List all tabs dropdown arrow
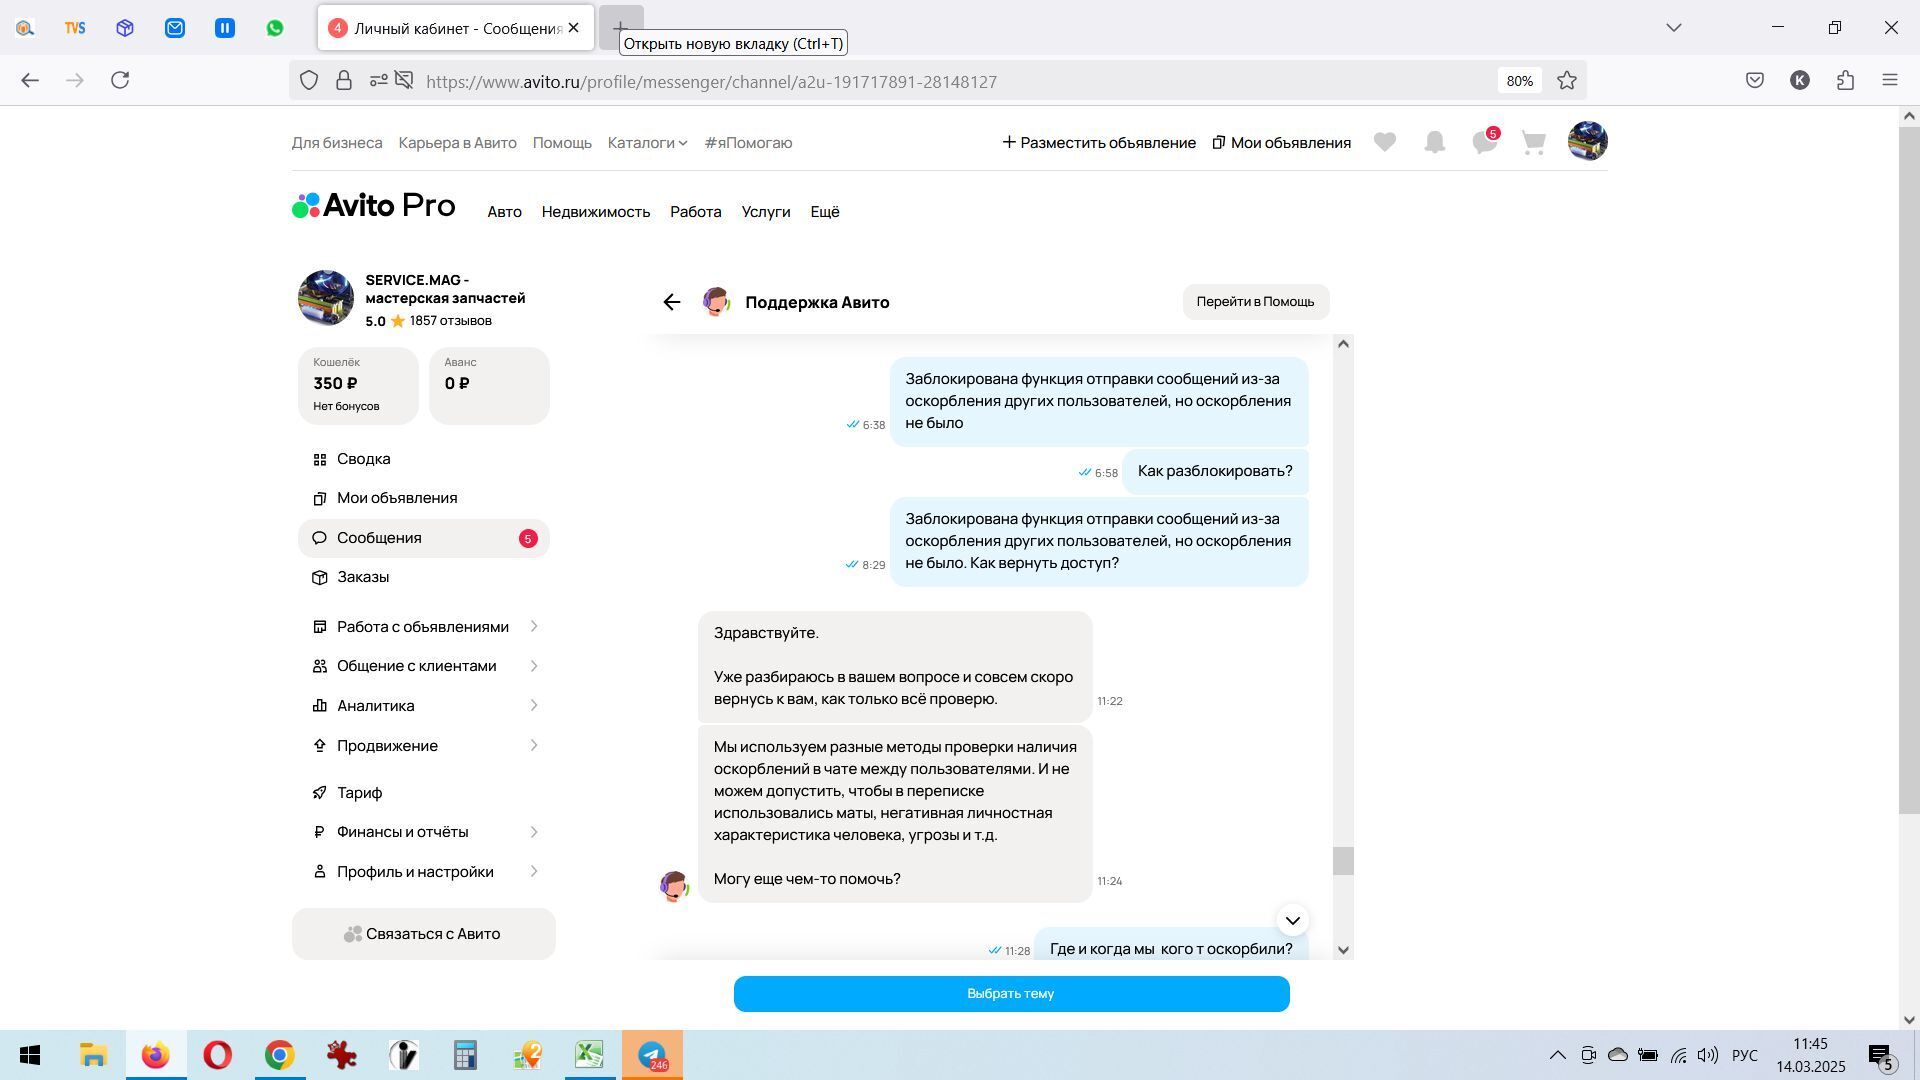1920x1080 pixels. coord(1674,28)
